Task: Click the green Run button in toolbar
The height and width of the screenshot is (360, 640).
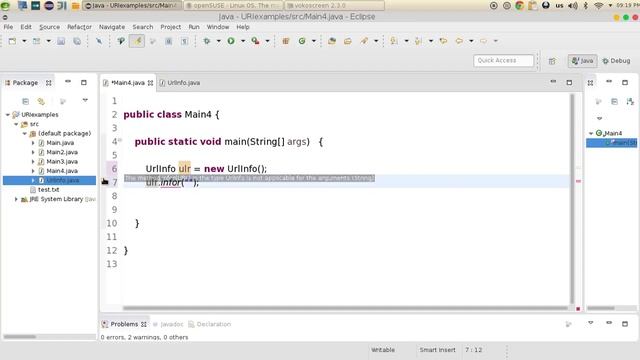Action: click(x=231, y=41)
